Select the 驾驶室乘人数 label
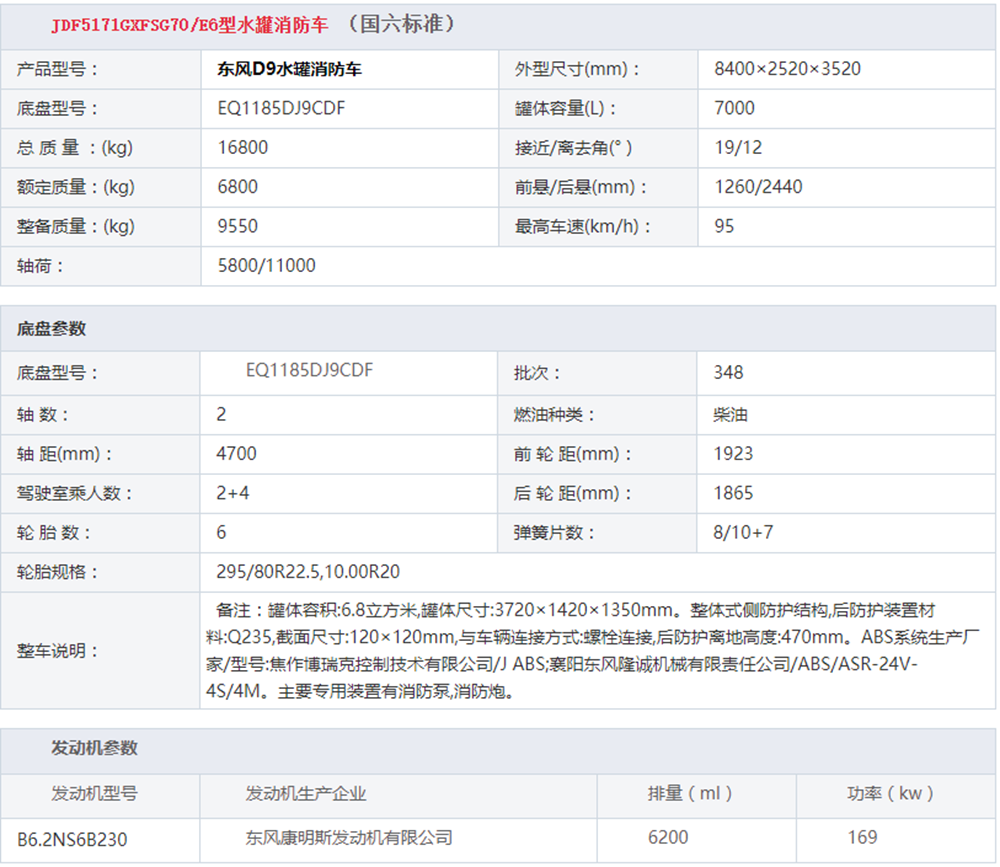 [74, 494]
